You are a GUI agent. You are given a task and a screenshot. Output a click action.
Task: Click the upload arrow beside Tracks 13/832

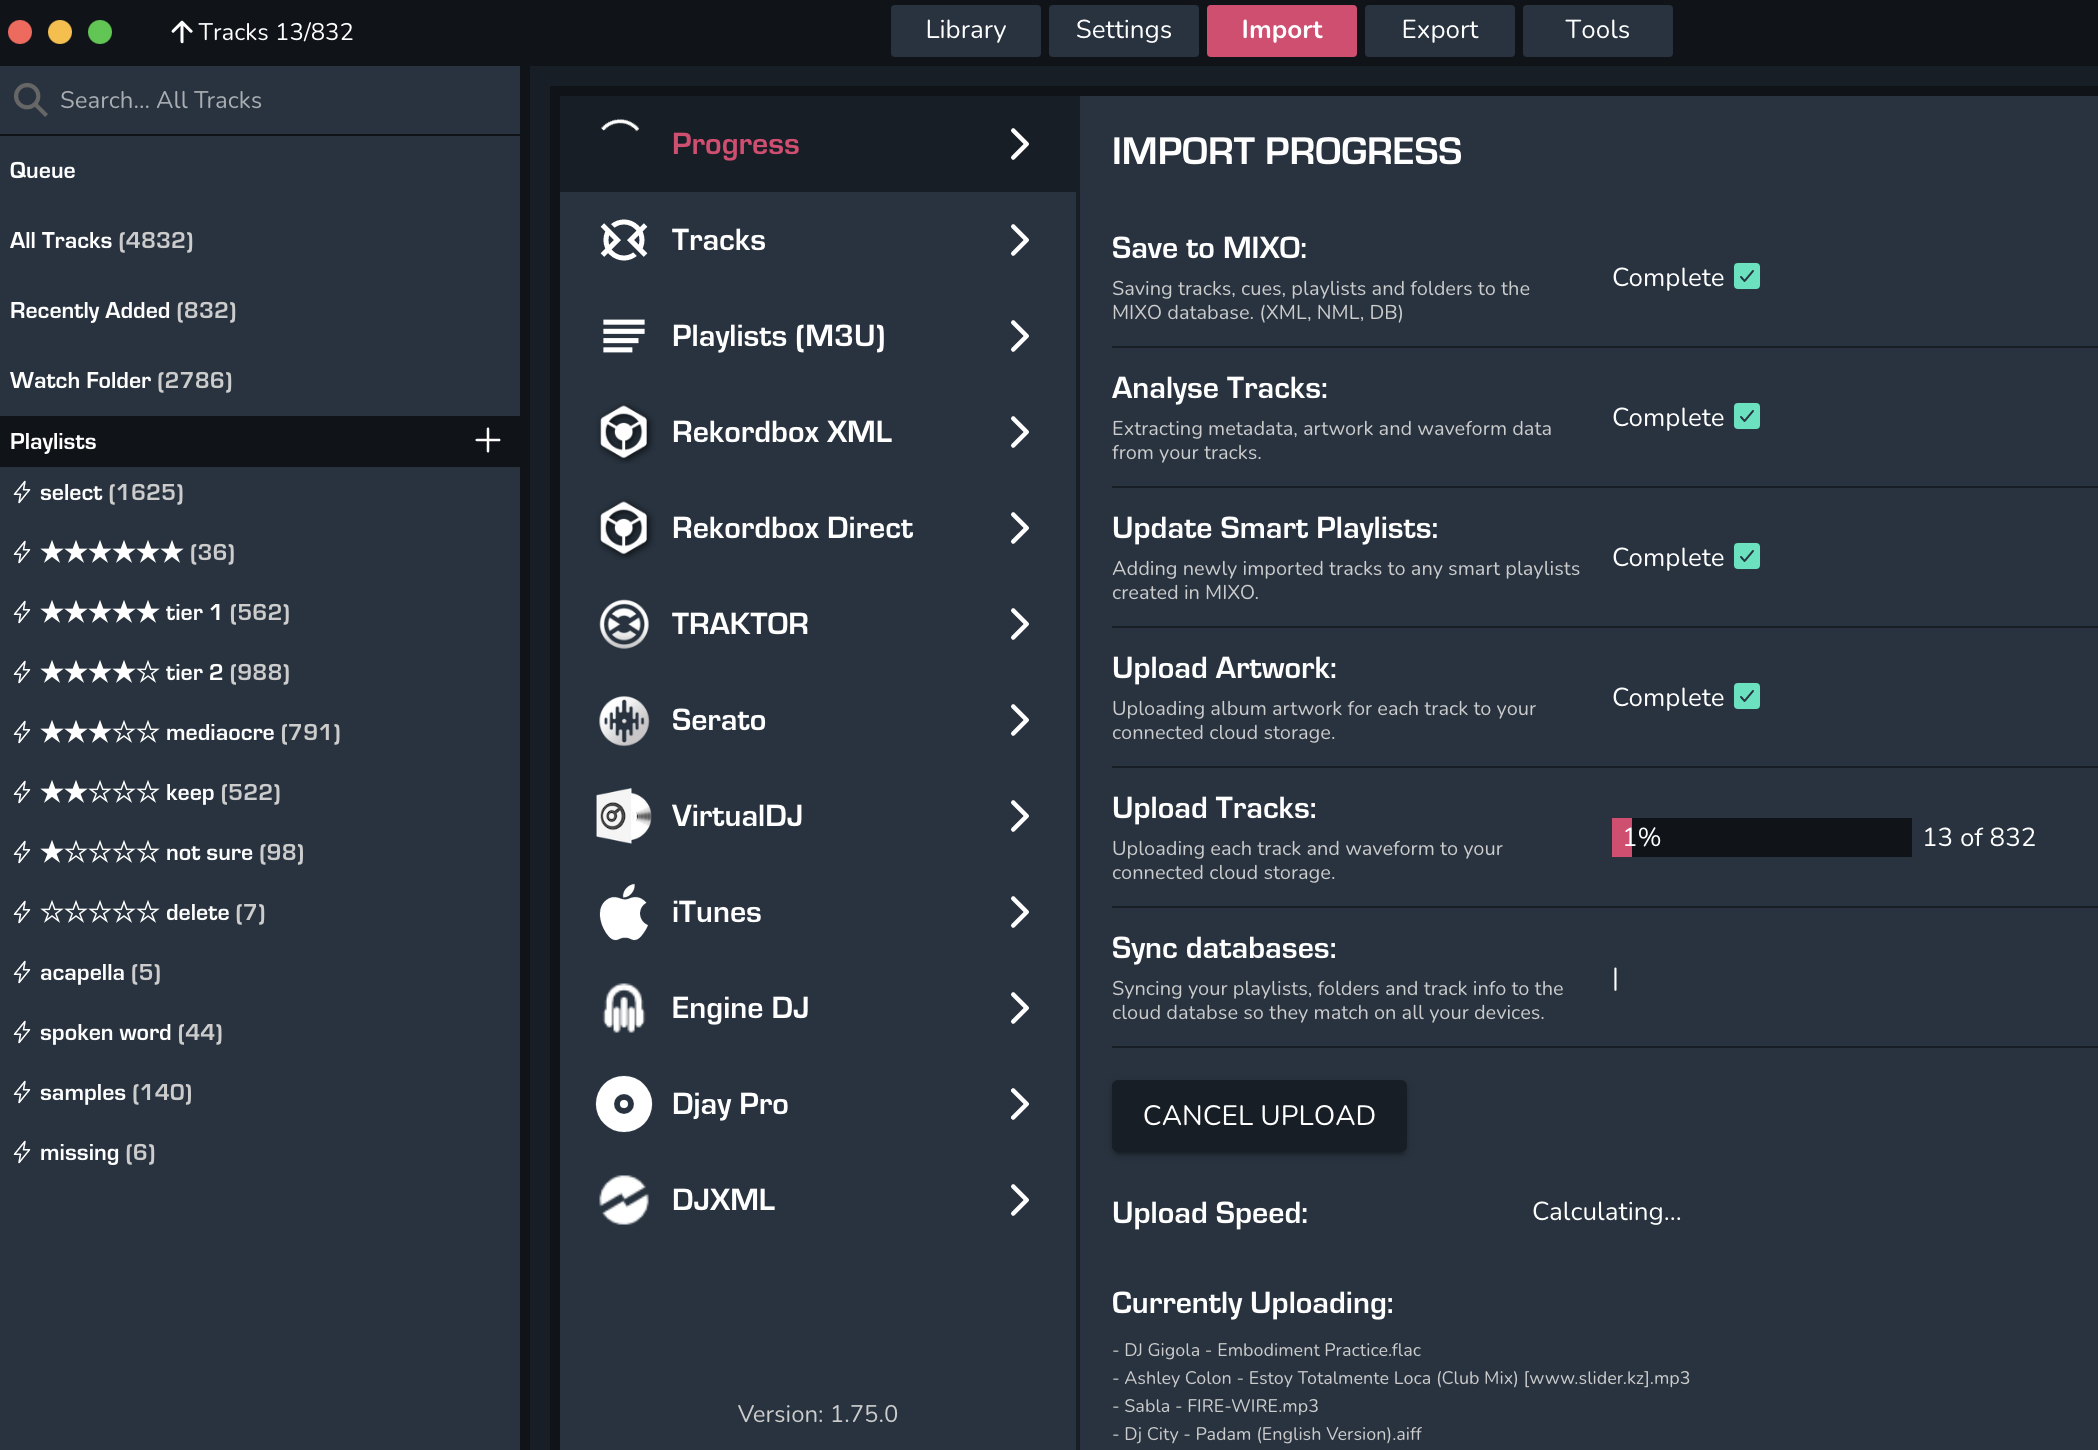(181, 31)
